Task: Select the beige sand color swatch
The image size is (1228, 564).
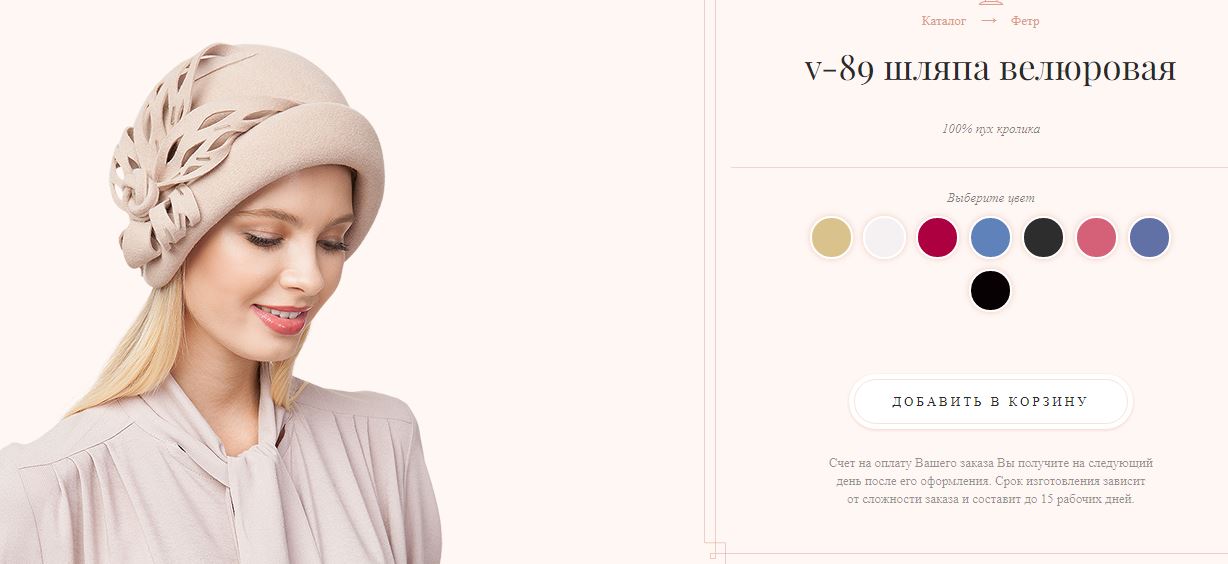Action: click(x=831, y=238)
